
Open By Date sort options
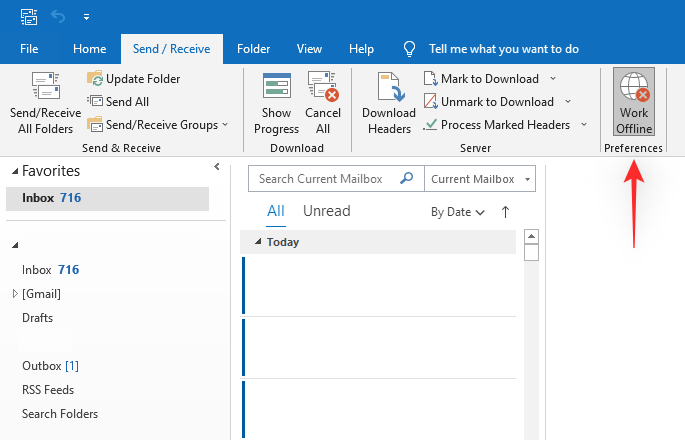[457, 212]
